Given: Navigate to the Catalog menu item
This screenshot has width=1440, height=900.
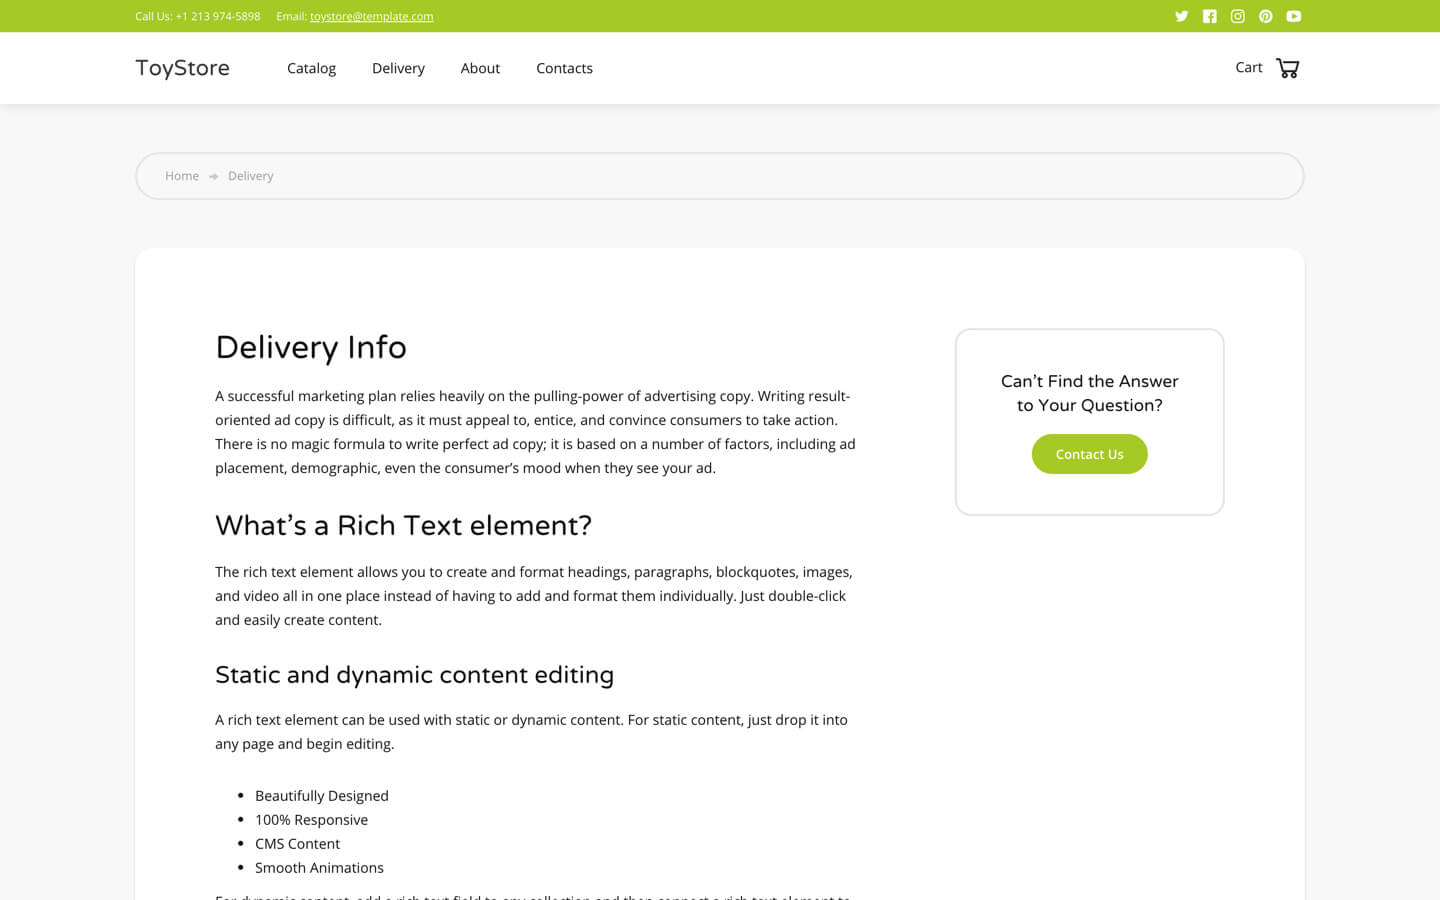Looking at the screenshot, I should [x=311, y=68].
